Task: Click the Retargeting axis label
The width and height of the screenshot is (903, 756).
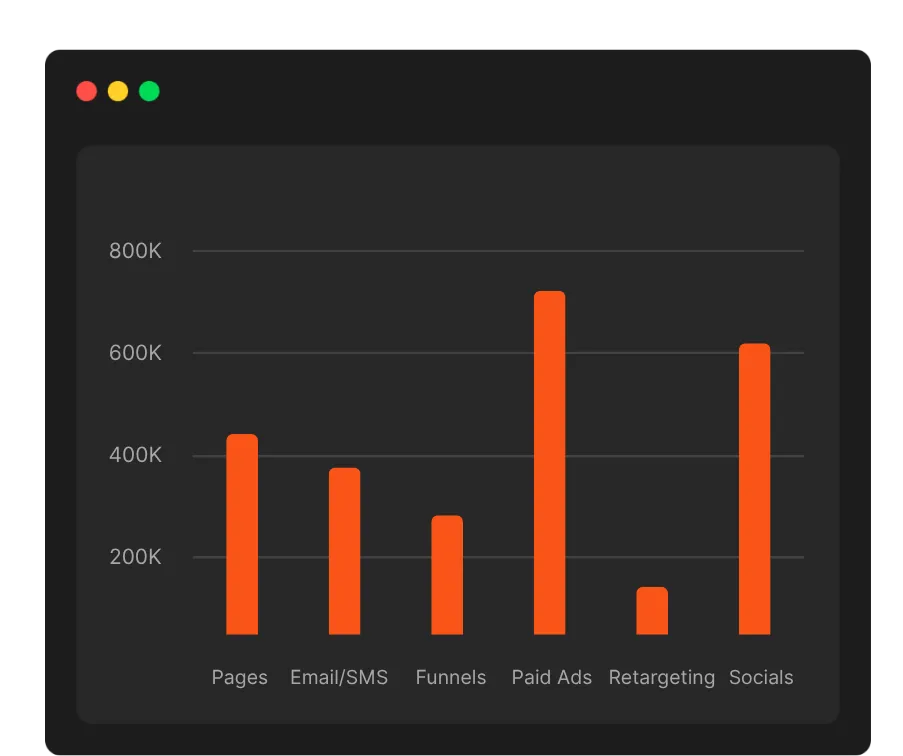Action: [x=662, y=678]
